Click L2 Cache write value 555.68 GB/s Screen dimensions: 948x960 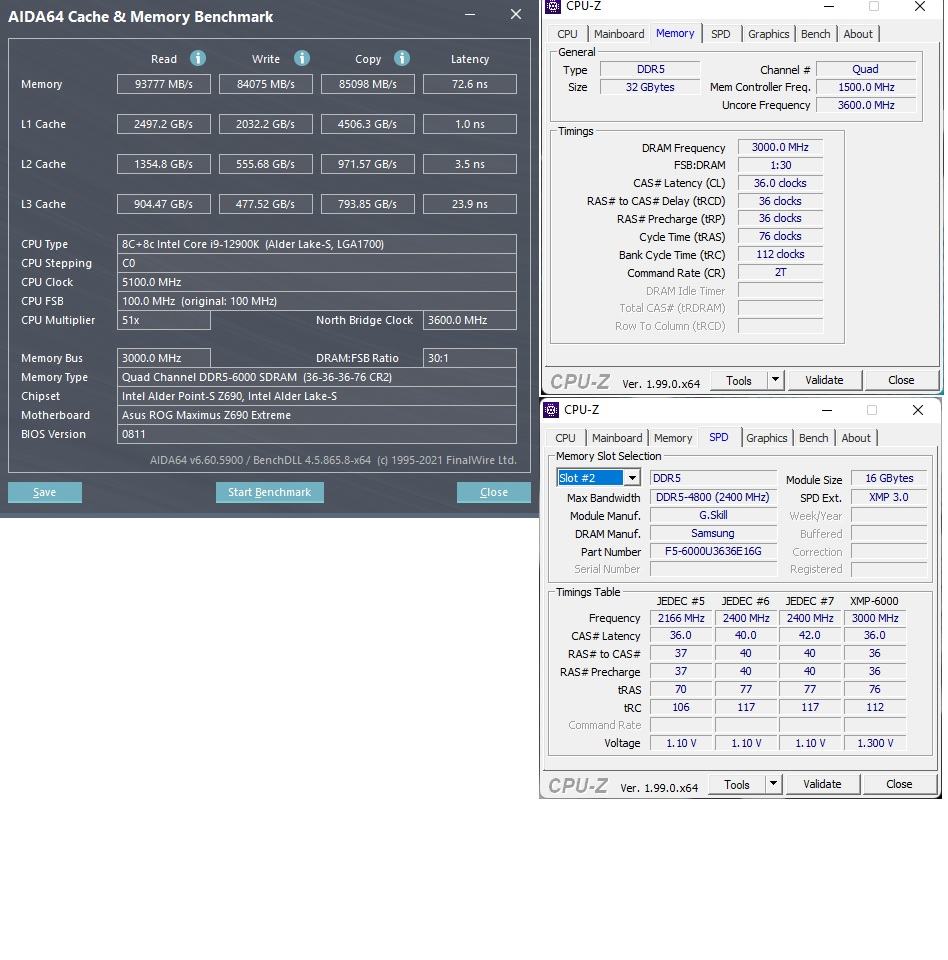point(266,164)
